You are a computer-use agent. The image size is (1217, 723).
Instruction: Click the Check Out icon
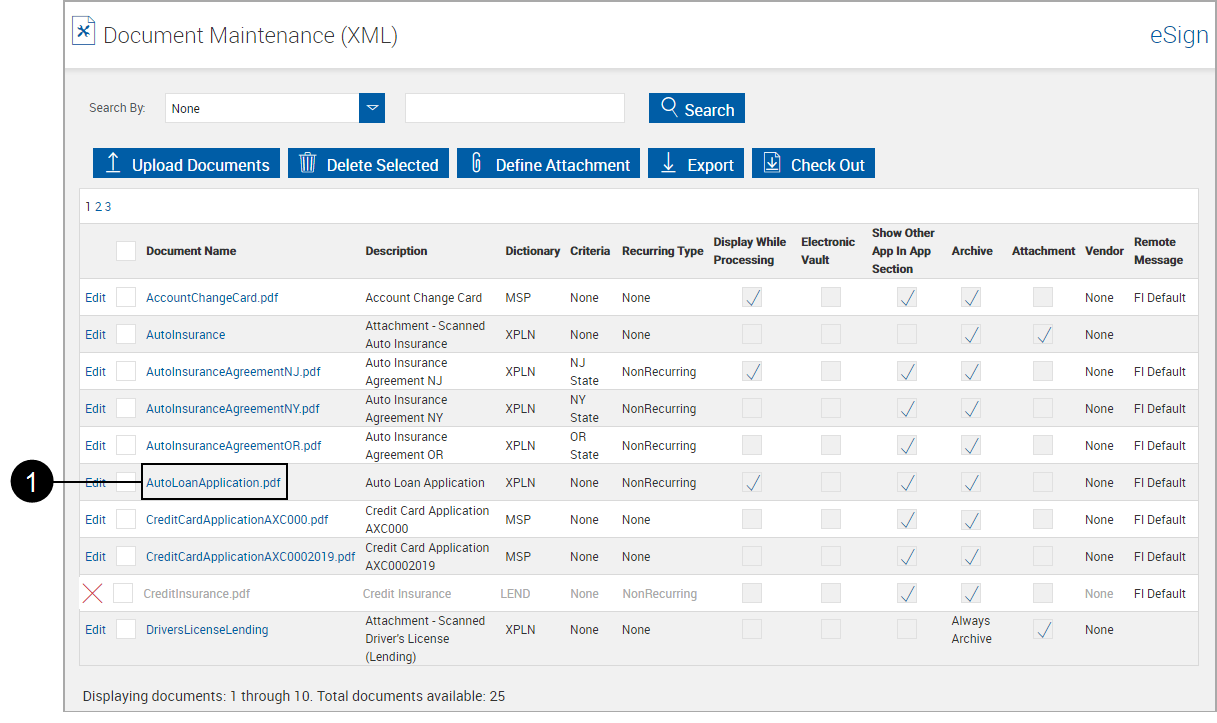[772, 162]
